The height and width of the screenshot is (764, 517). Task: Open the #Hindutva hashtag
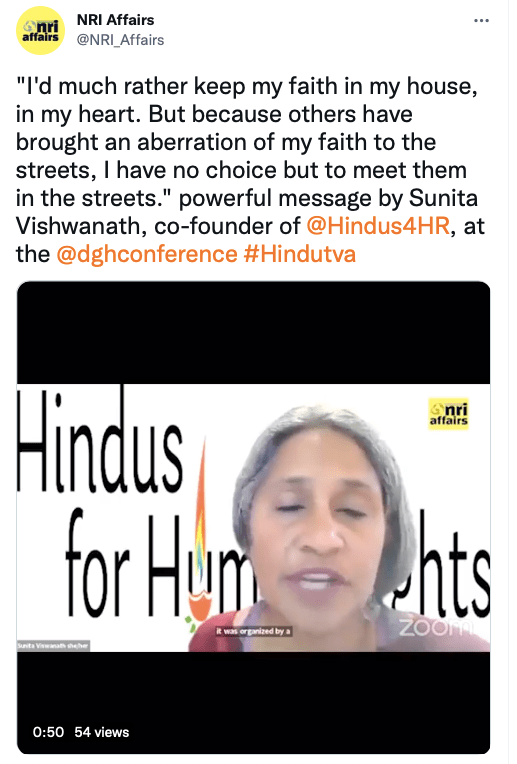tap(300, 254)
